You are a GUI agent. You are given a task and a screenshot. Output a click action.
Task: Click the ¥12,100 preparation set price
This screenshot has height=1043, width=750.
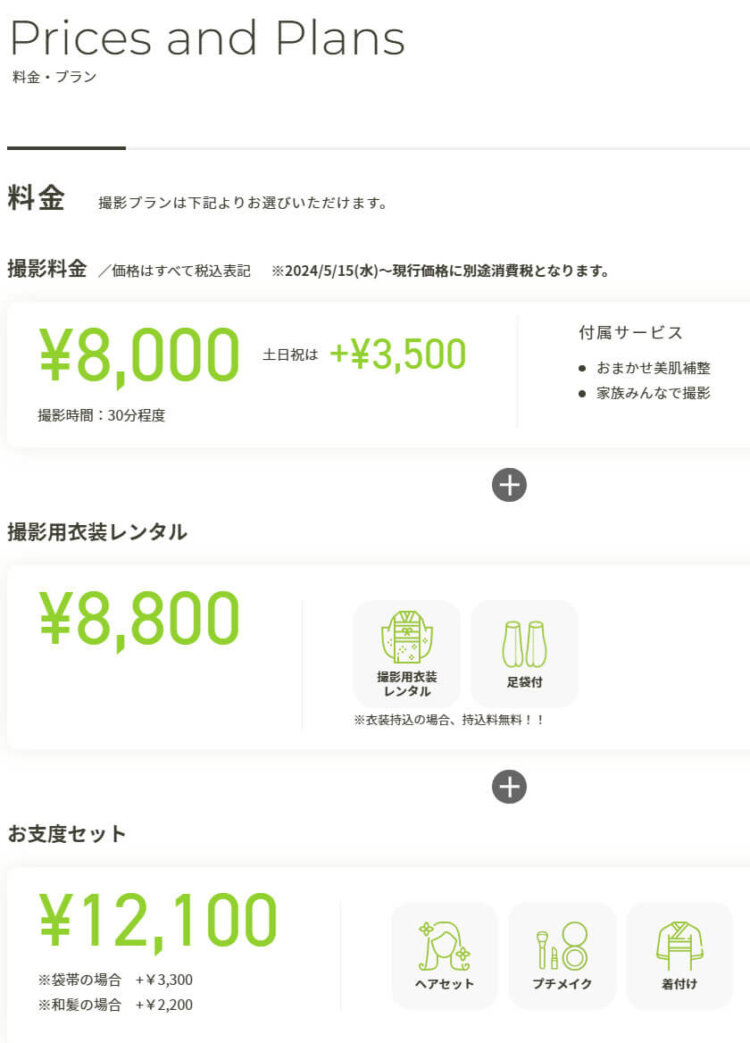(x=158, y=921)
